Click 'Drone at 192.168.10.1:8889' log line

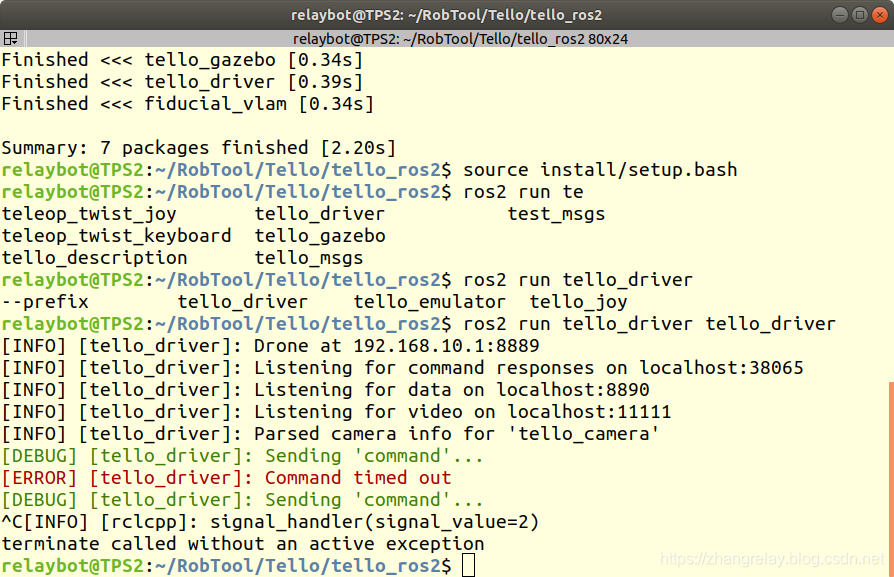point(270,346)
